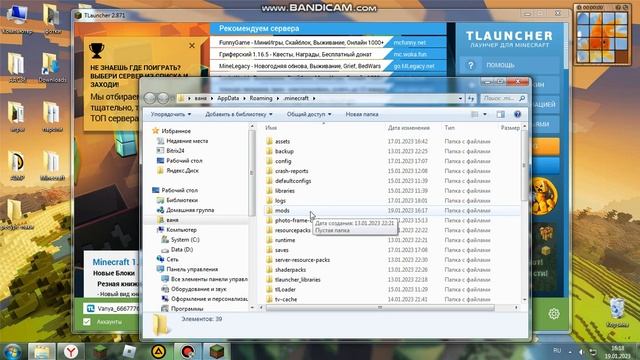Screen dimensions: 640x360
Task: Select the saves folder
Action: [x=281, y=250]
